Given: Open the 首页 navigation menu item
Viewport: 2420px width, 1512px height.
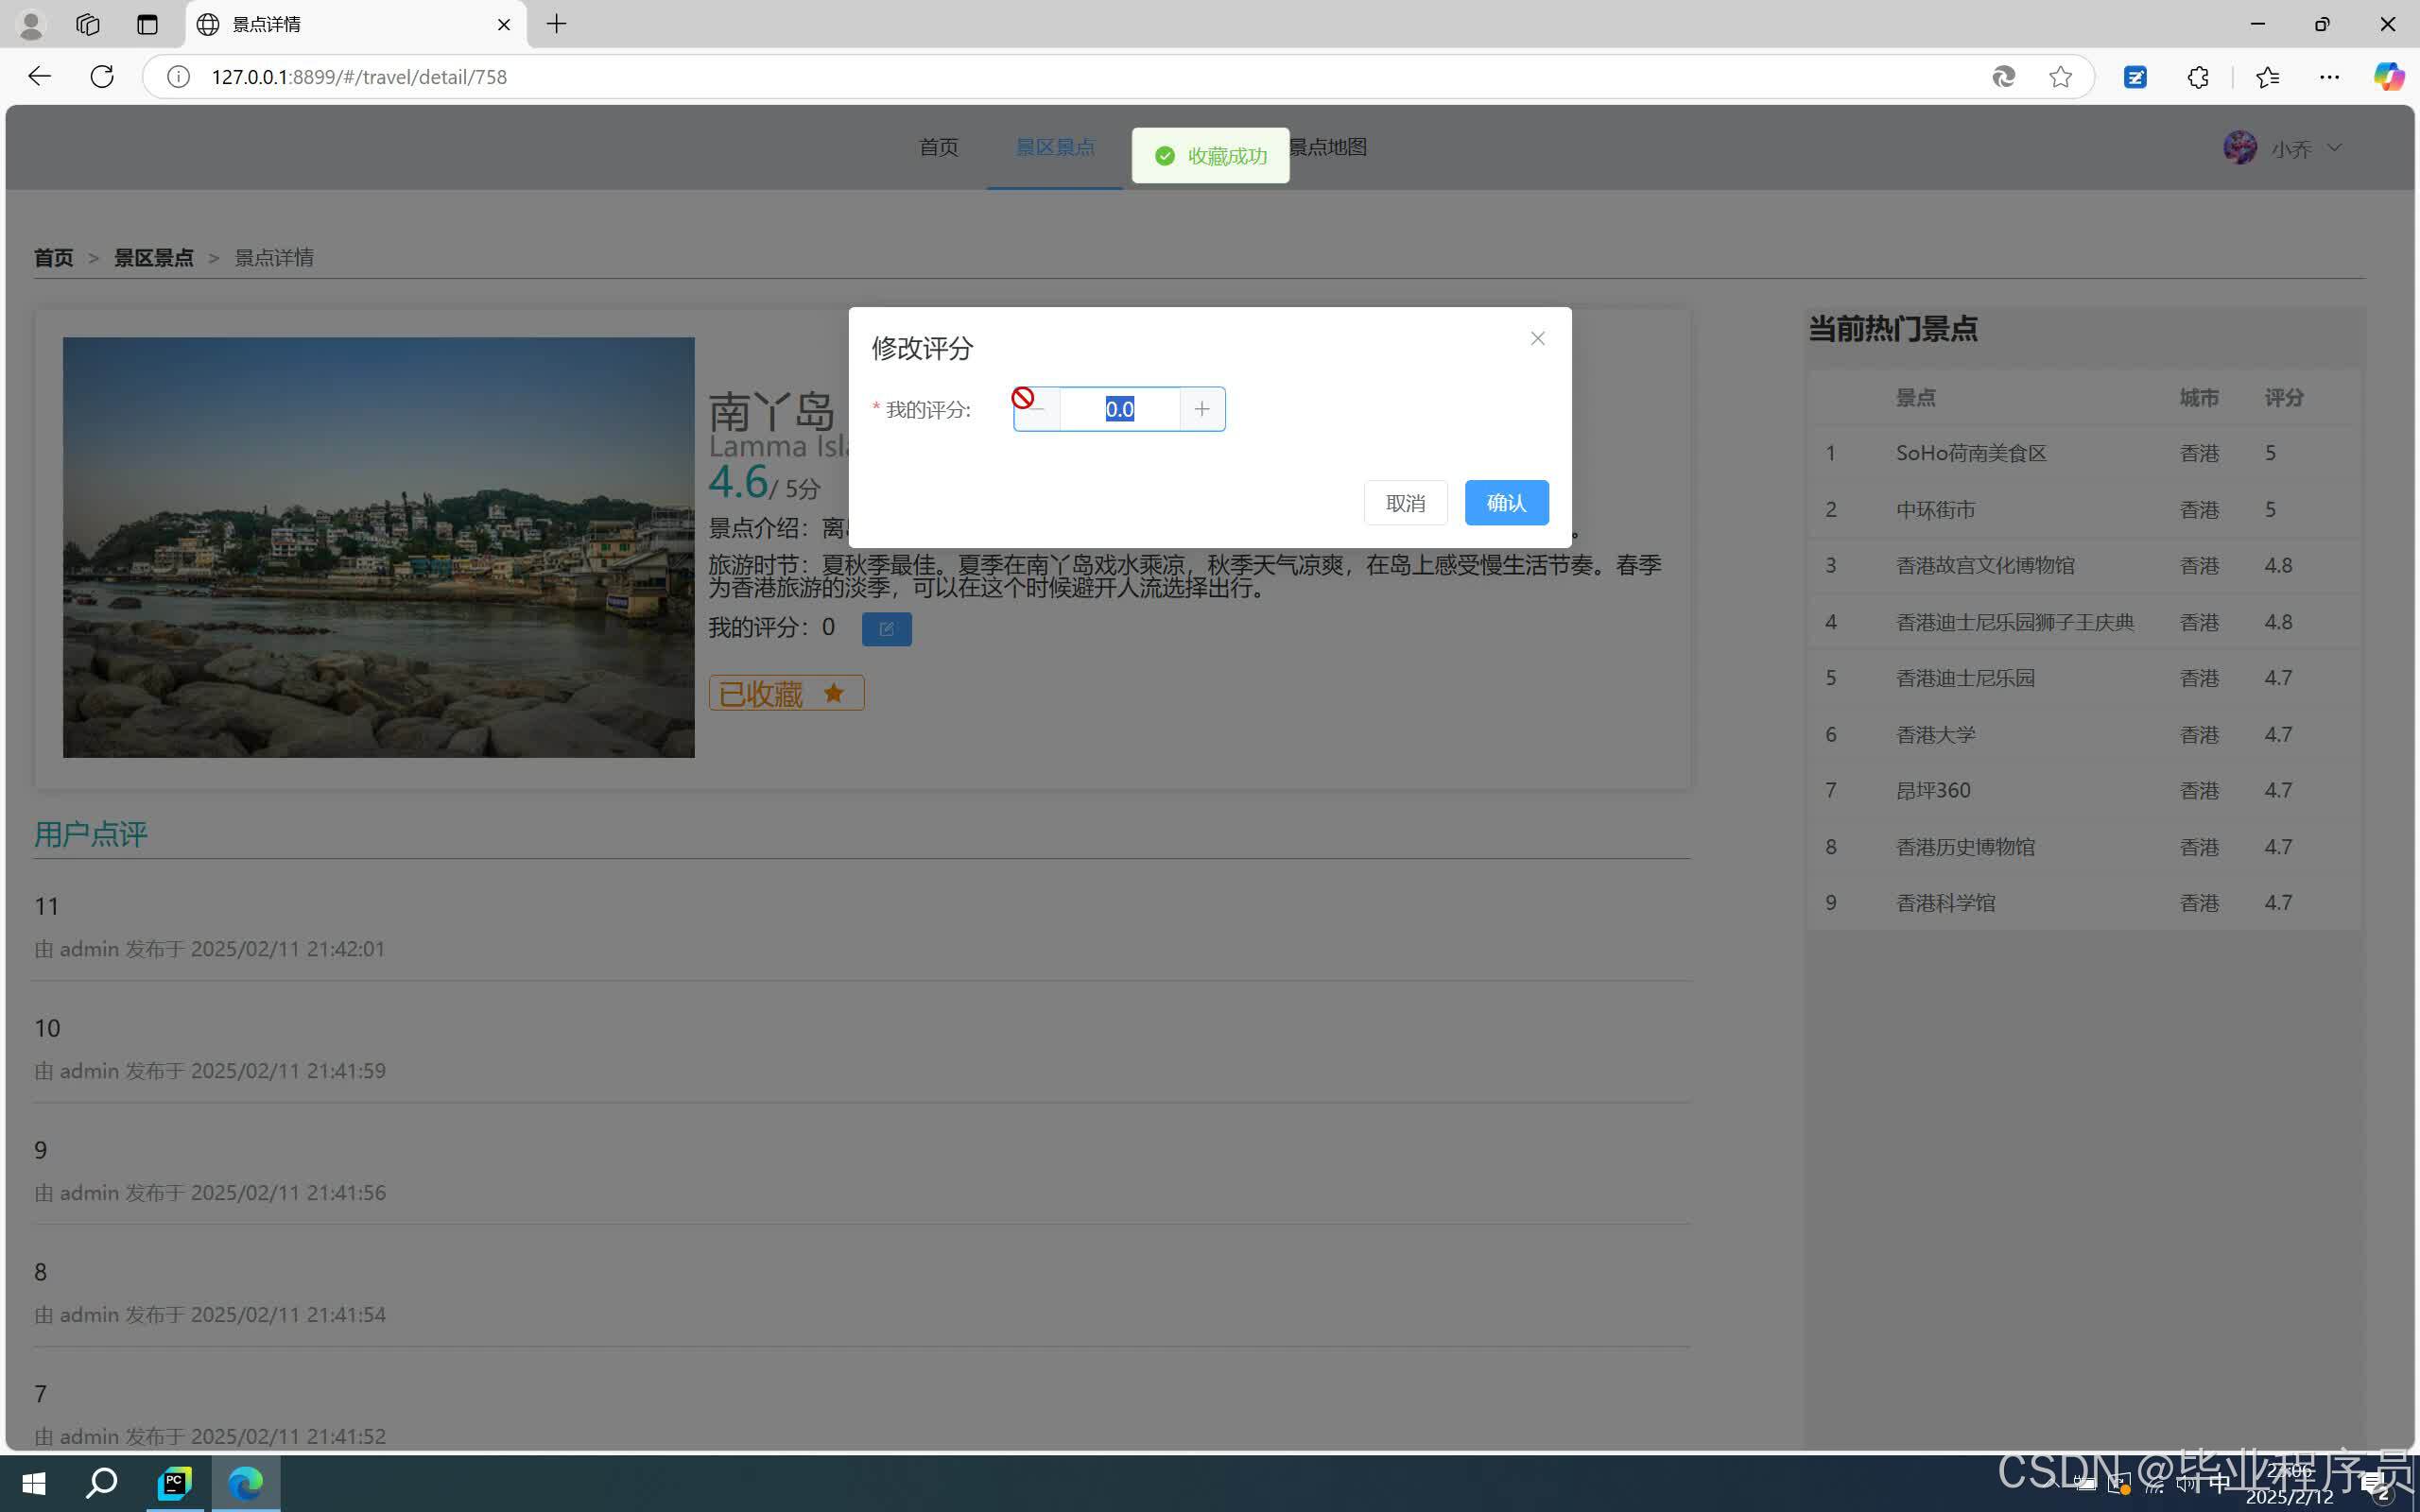Looking at the screenshot, I should tap(938, 147).
